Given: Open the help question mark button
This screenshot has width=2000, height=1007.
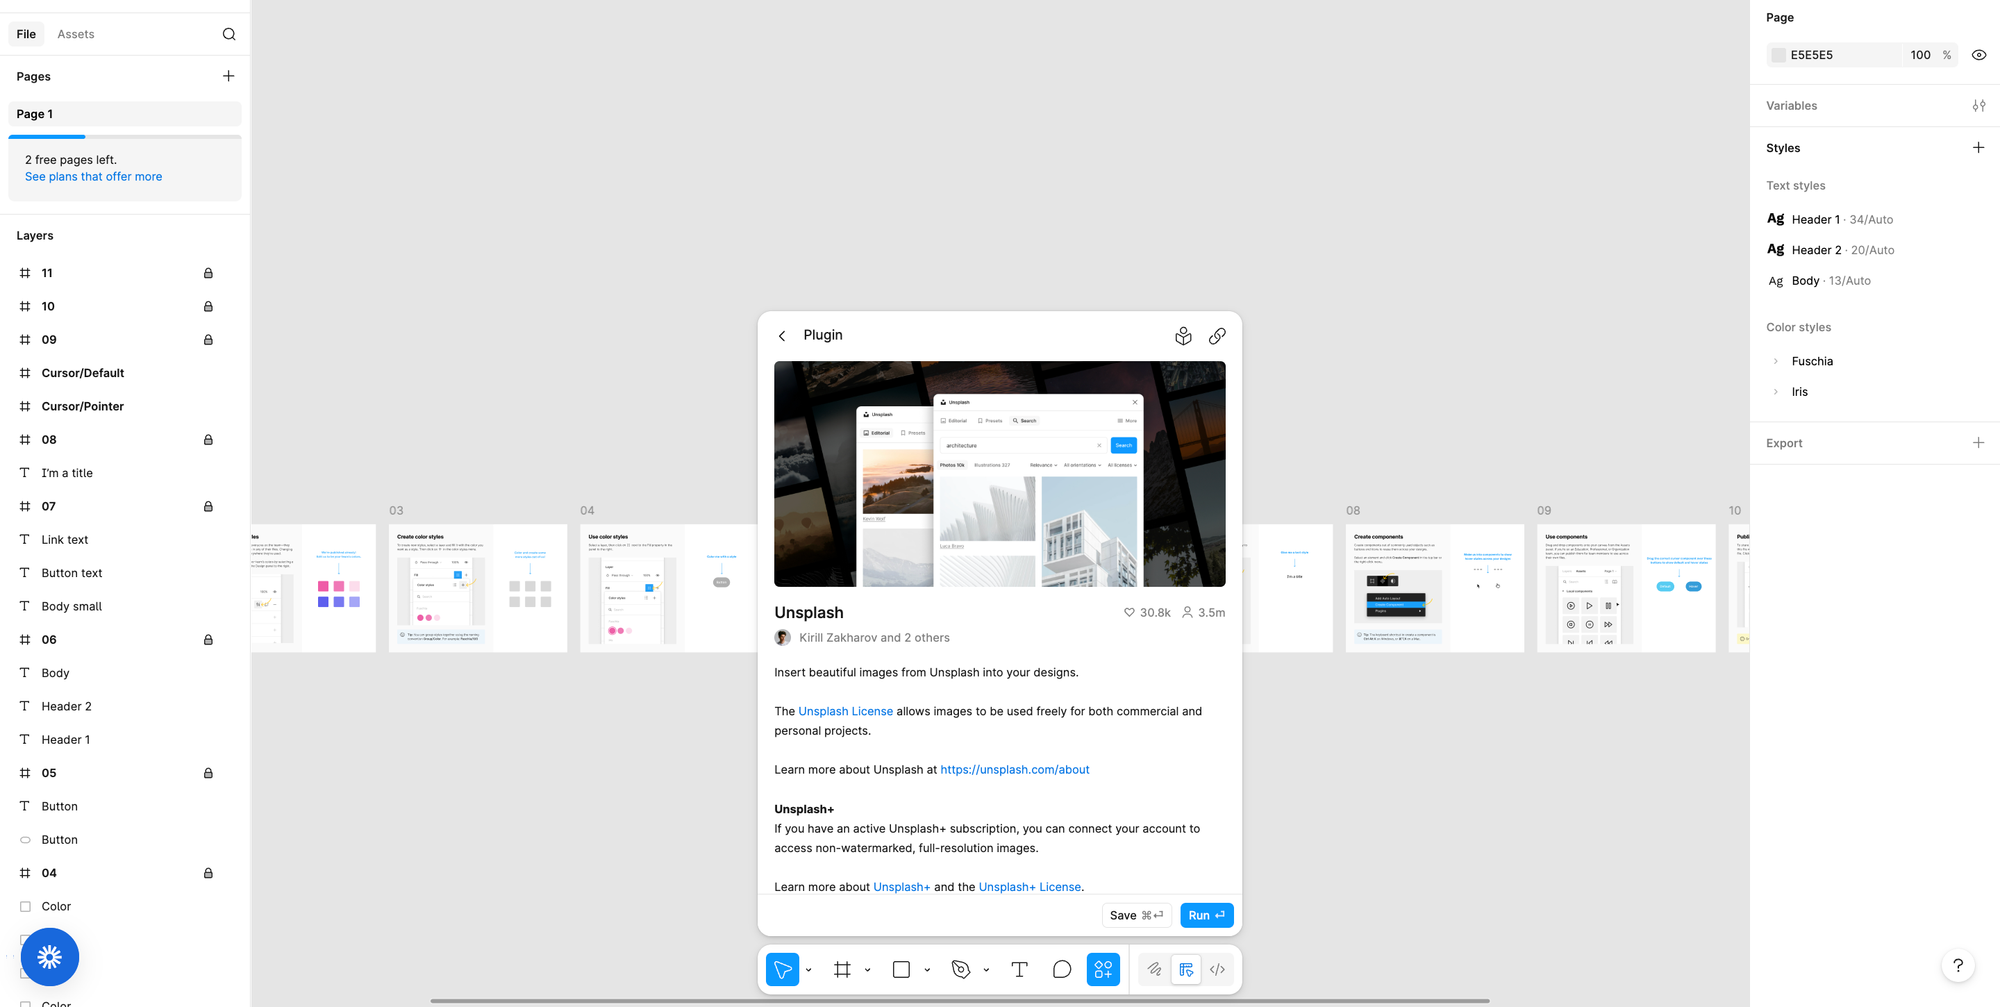Looking at the screenshot, I should [1958, 965].
